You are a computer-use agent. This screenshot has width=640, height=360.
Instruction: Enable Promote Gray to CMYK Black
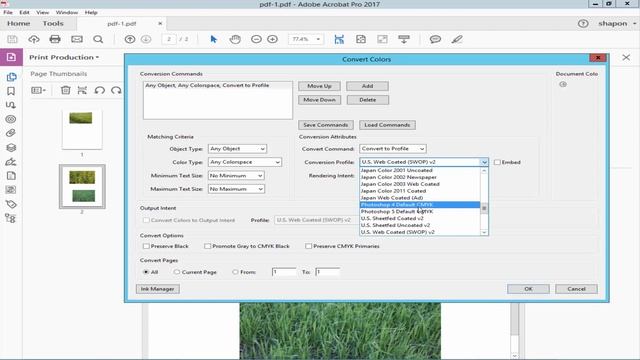tap(207, 246)
